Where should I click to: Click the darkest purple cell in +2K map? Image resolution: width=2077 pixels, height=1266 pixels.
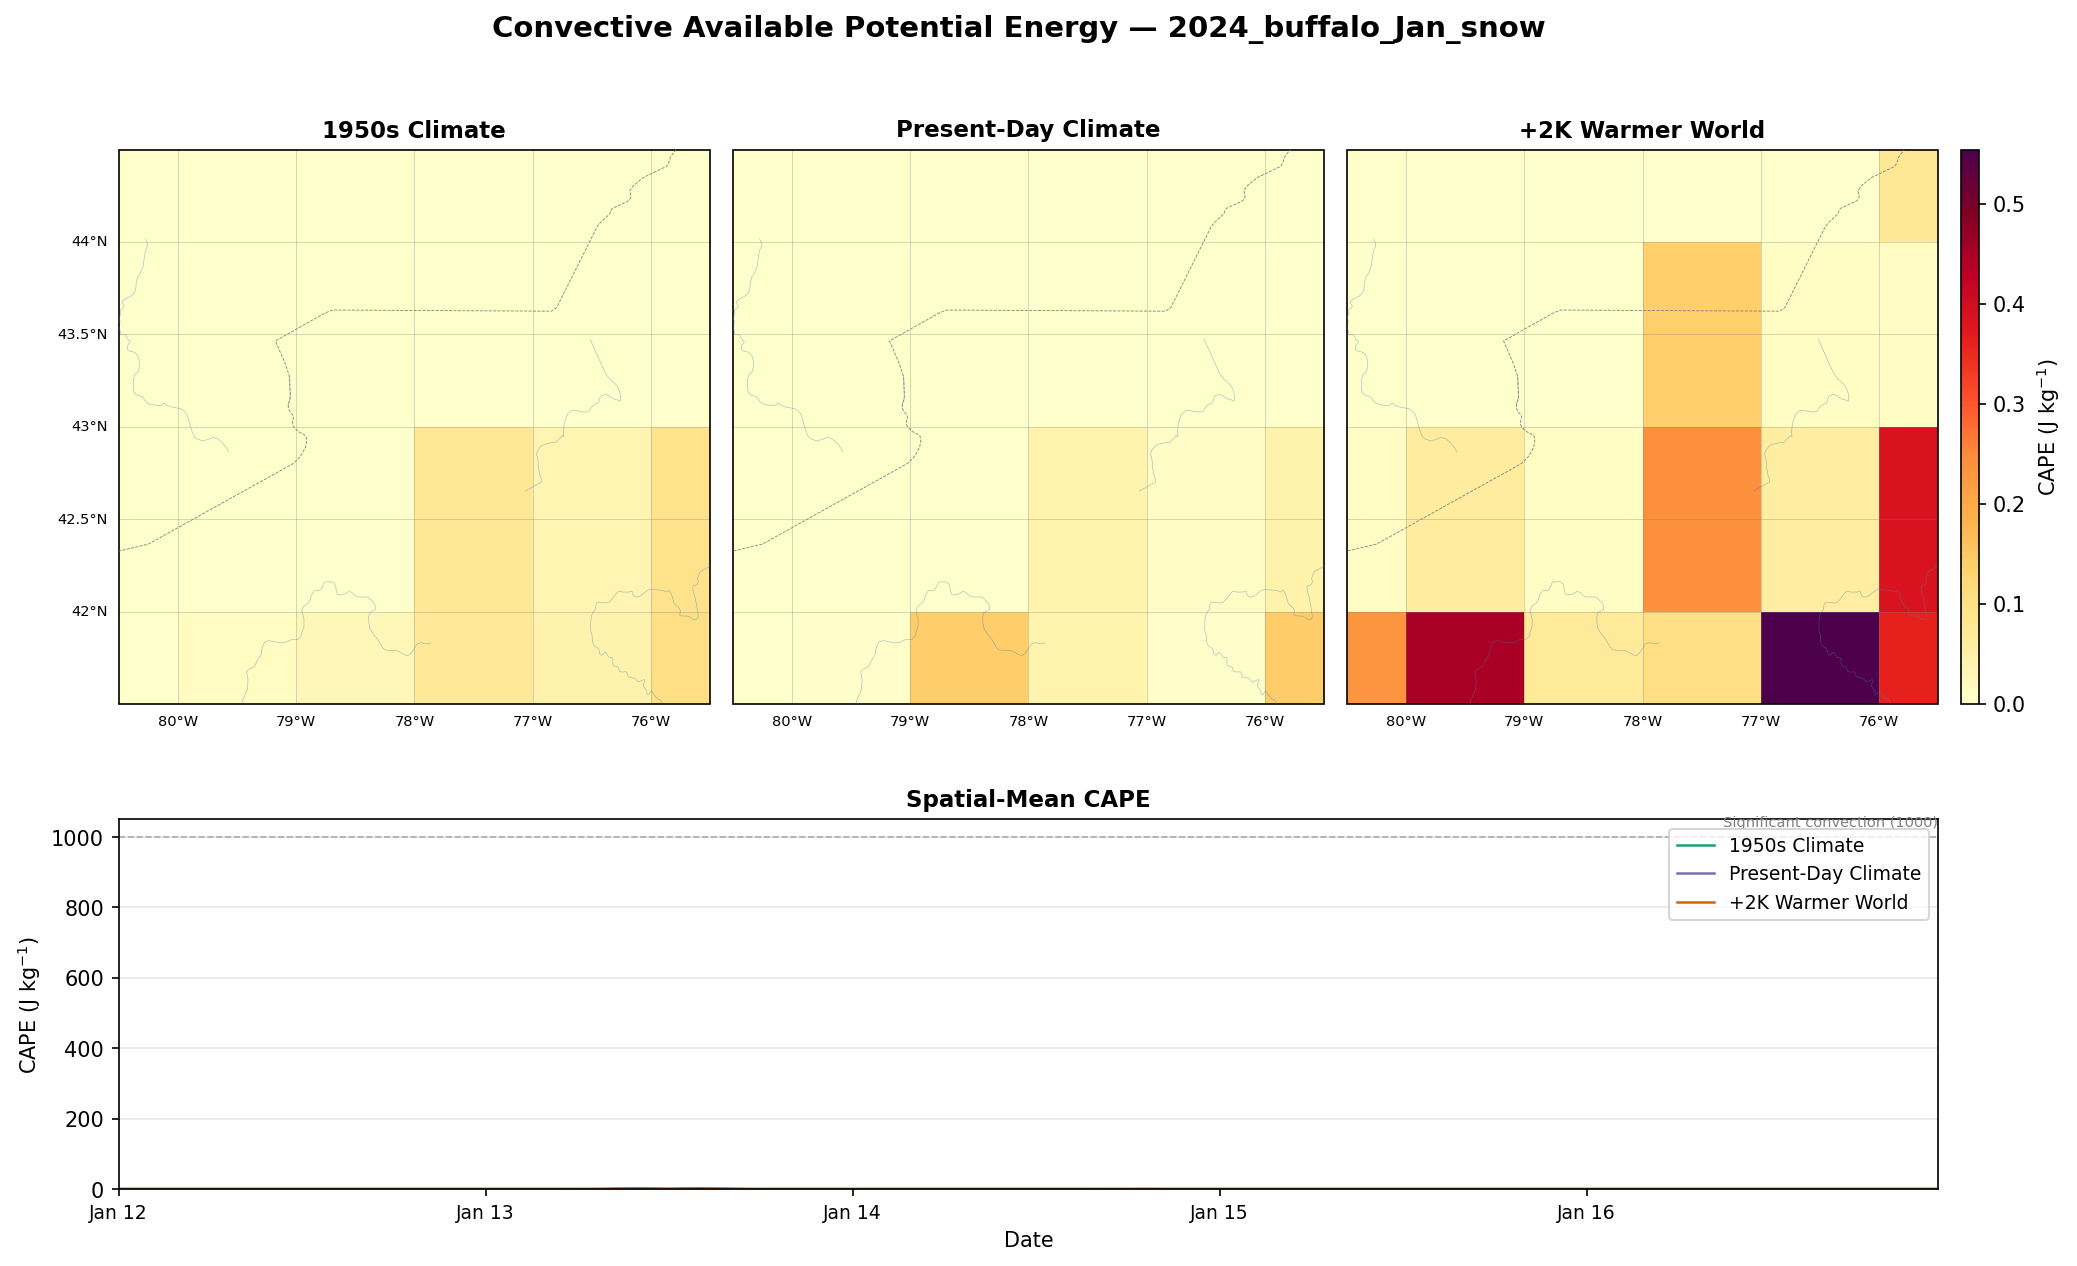tap(1820, 658)
